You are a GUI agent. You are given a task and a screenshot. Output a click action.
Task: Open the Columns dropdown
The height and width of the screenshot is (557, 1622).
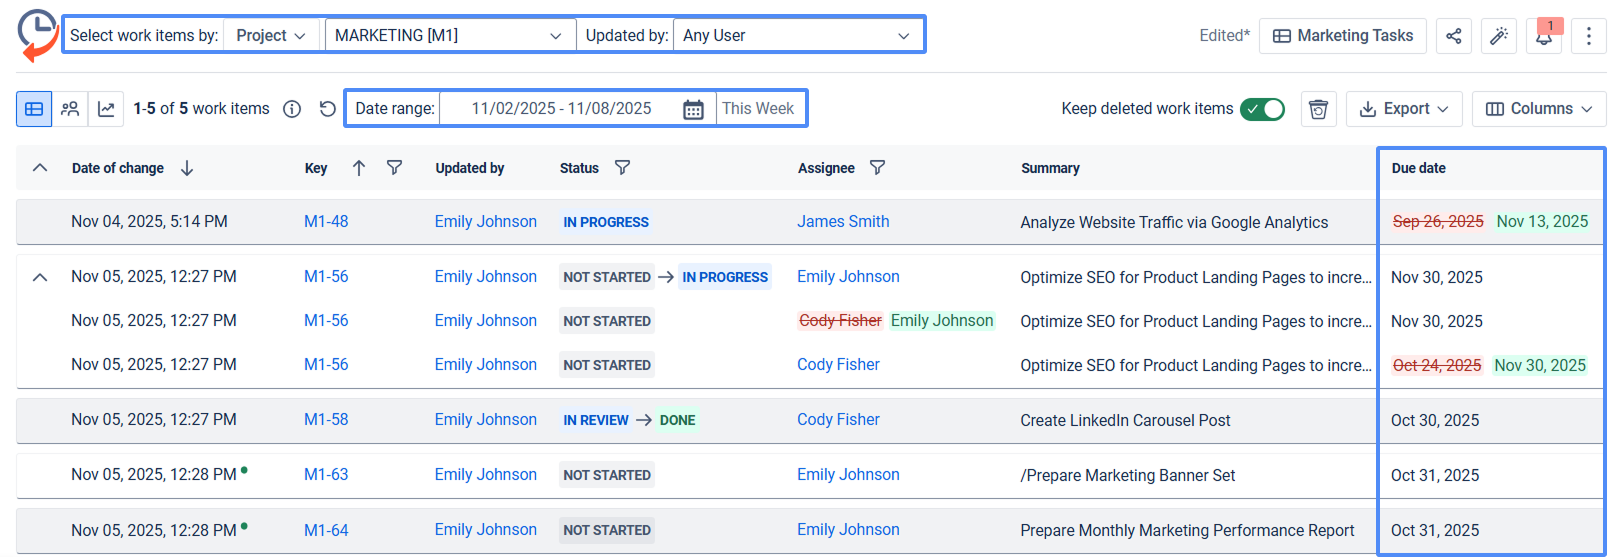coord(1539,109)
